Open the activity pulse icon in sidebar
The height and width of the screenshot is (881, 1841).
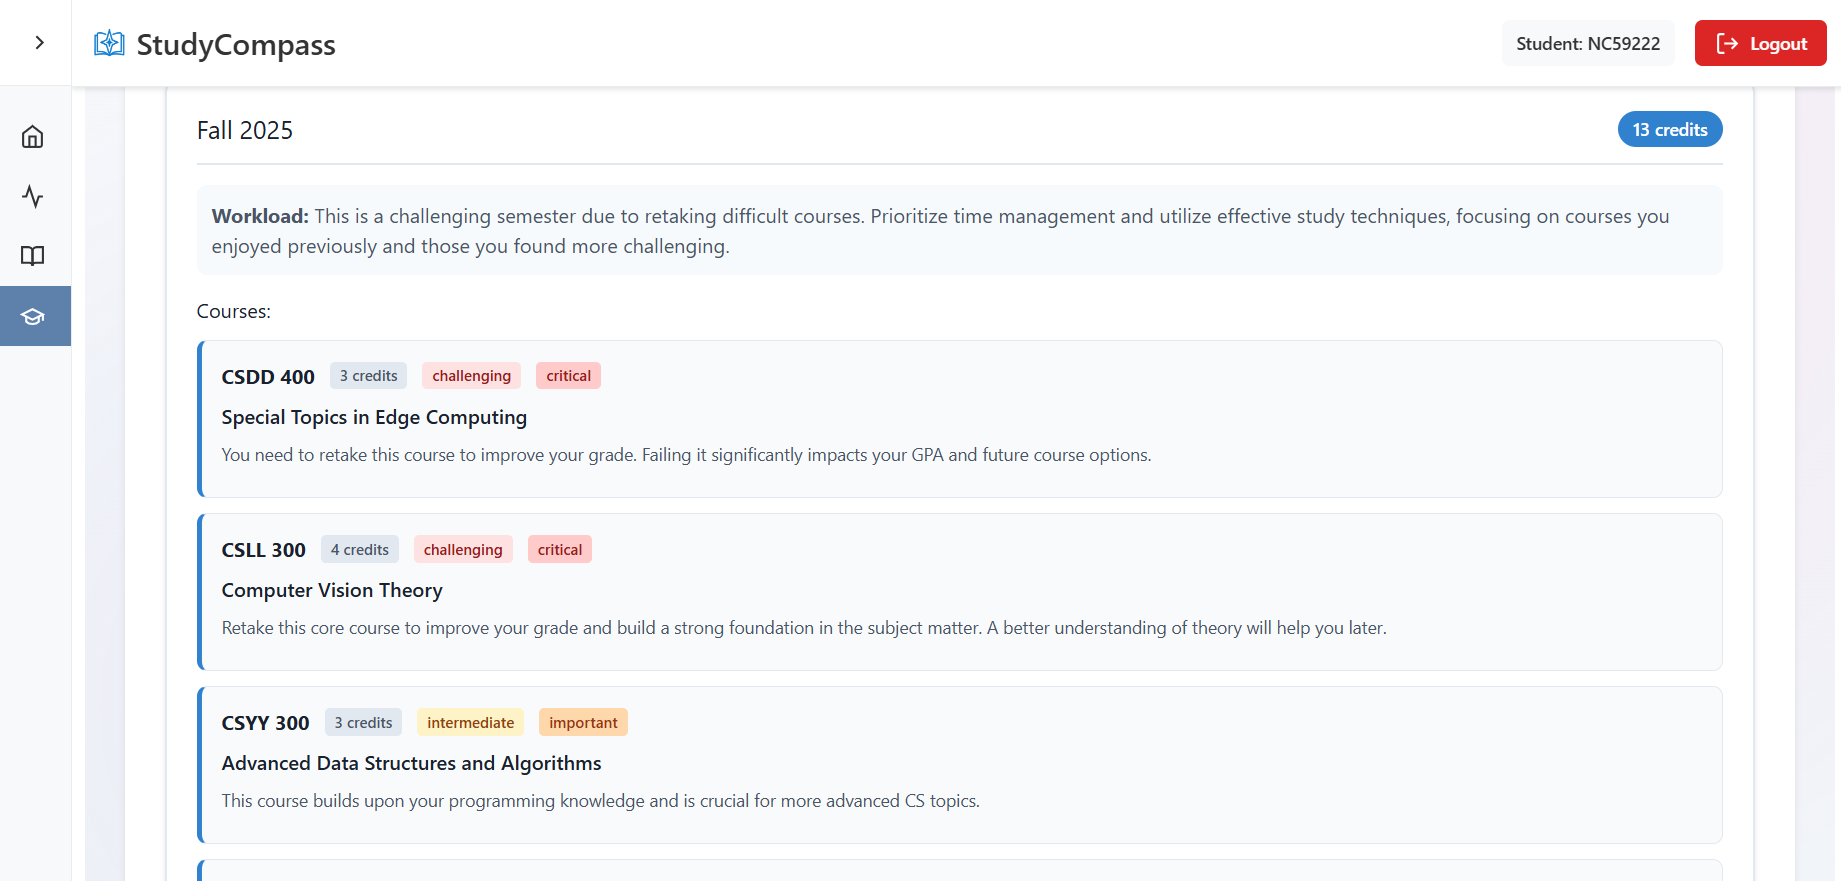click(33, 196)
